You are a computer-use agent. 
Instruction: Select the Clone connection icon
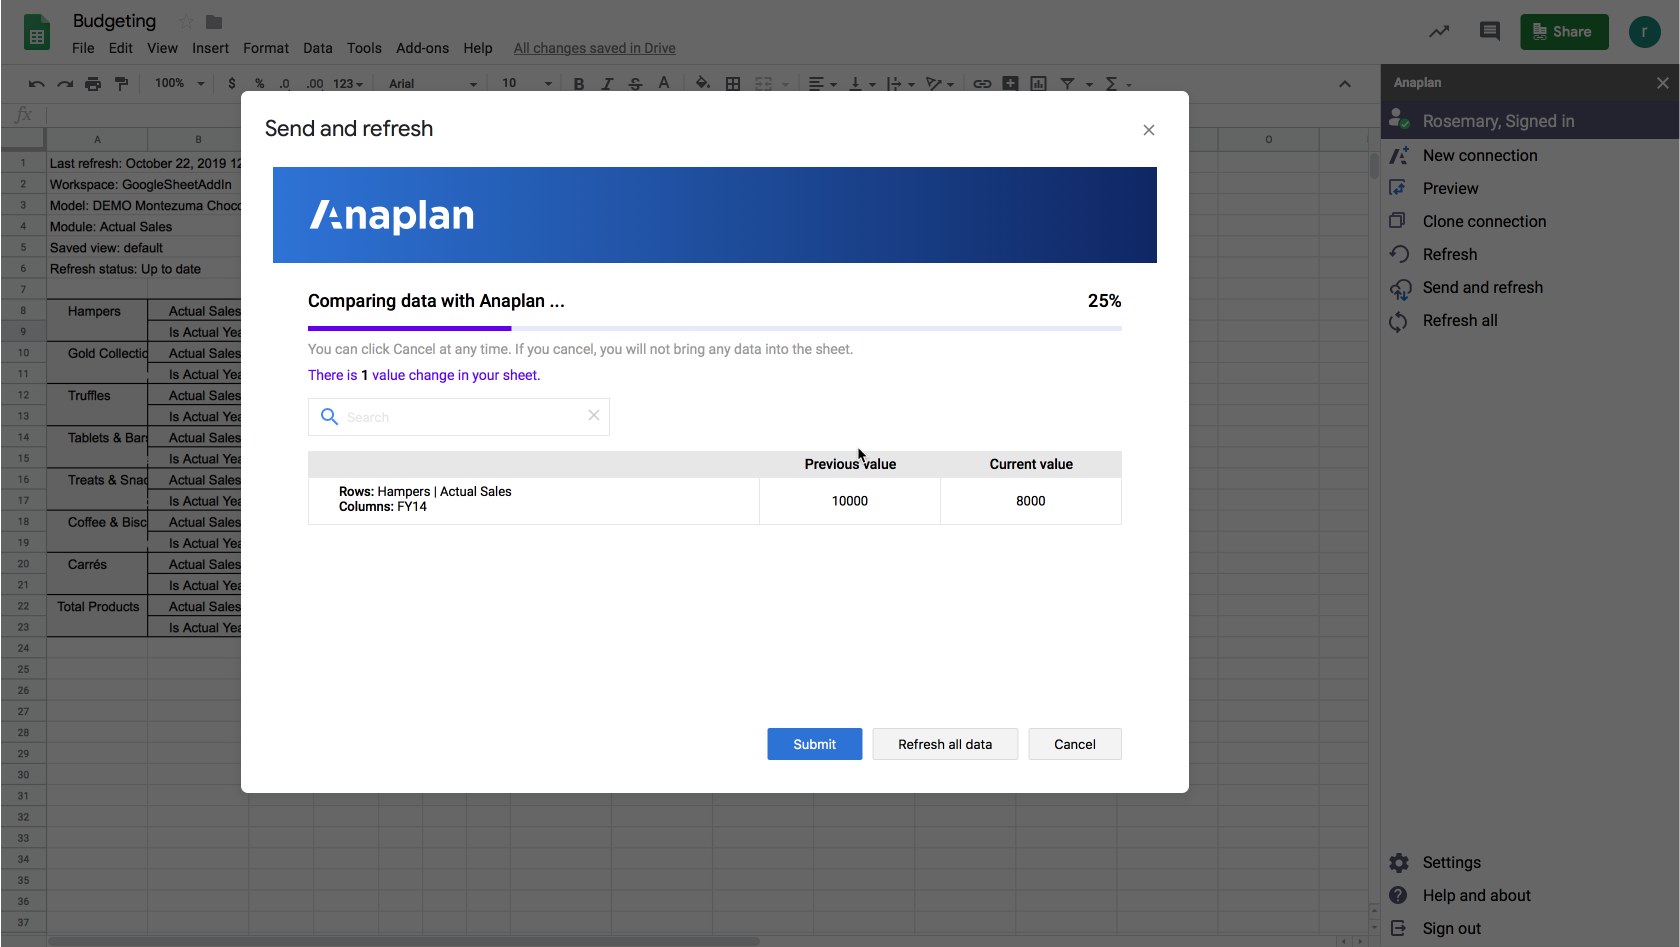coord(1399,221)
